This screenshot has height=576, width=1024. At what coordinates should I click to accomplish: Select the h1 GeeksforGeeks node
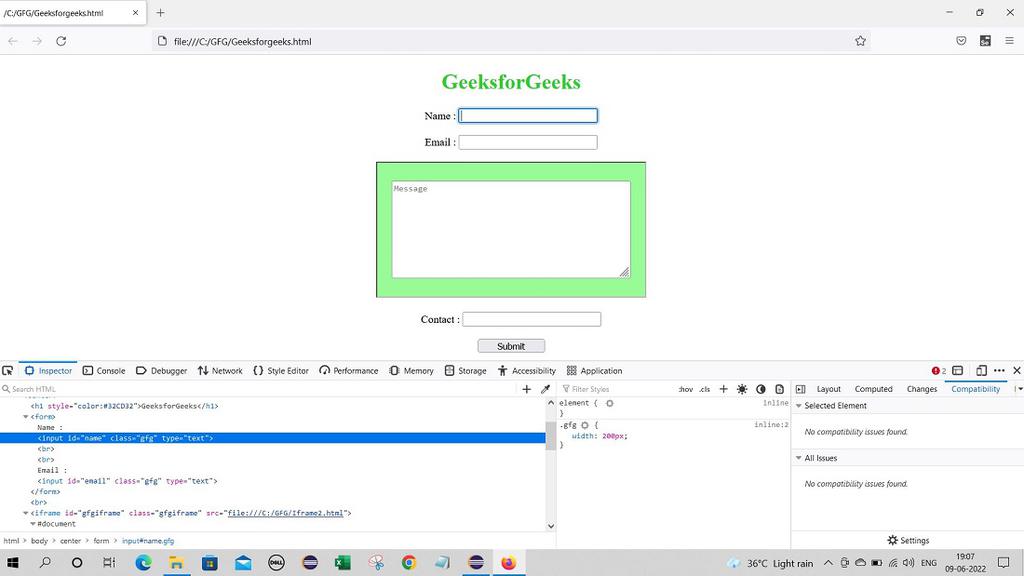124,406
